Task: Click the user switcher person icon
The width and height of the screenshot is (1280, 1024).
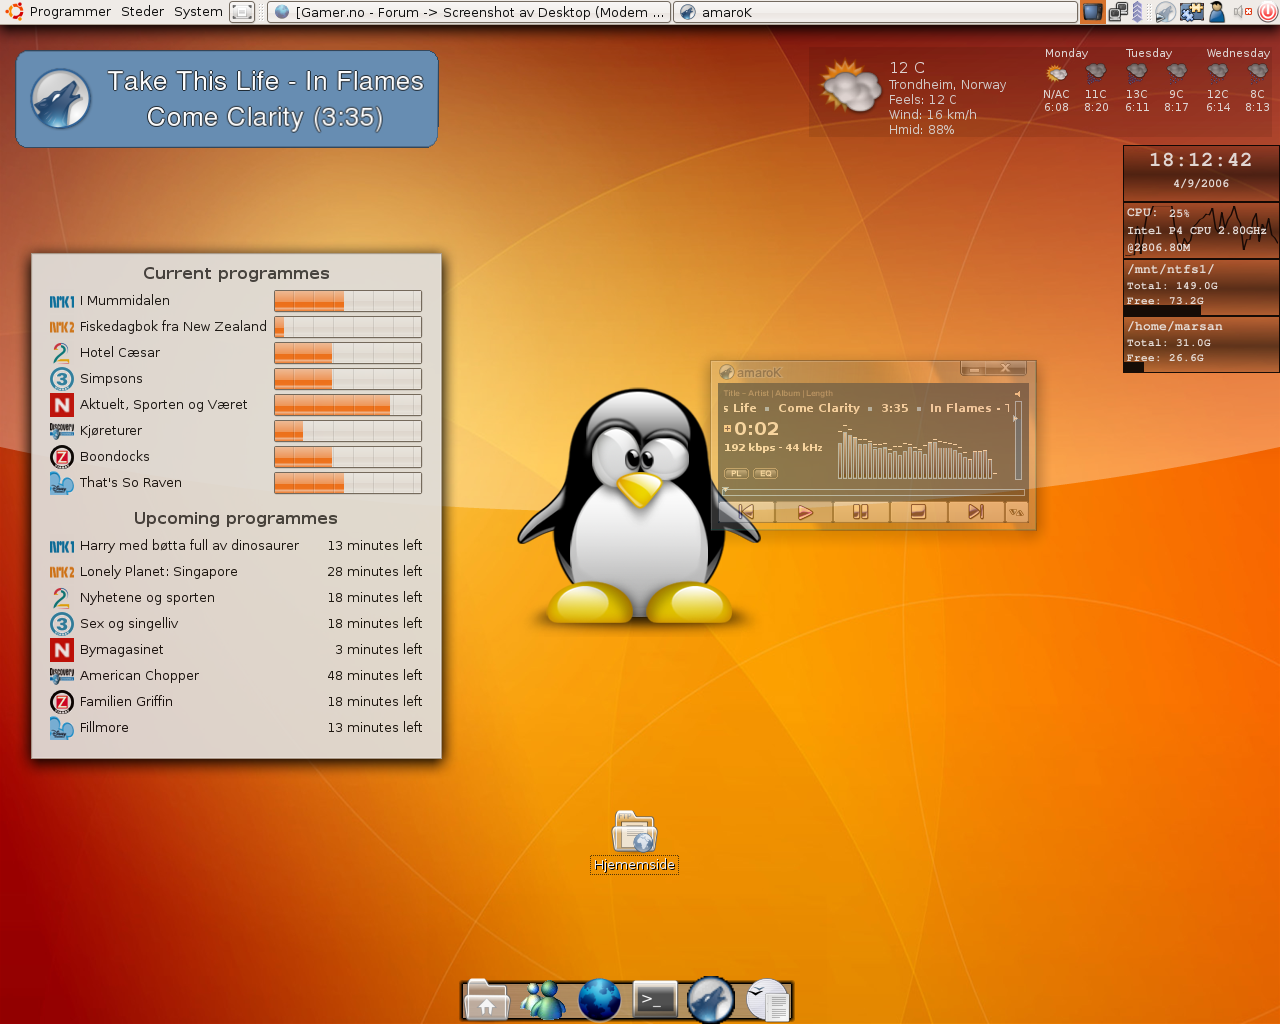Action: [1217, 12]
